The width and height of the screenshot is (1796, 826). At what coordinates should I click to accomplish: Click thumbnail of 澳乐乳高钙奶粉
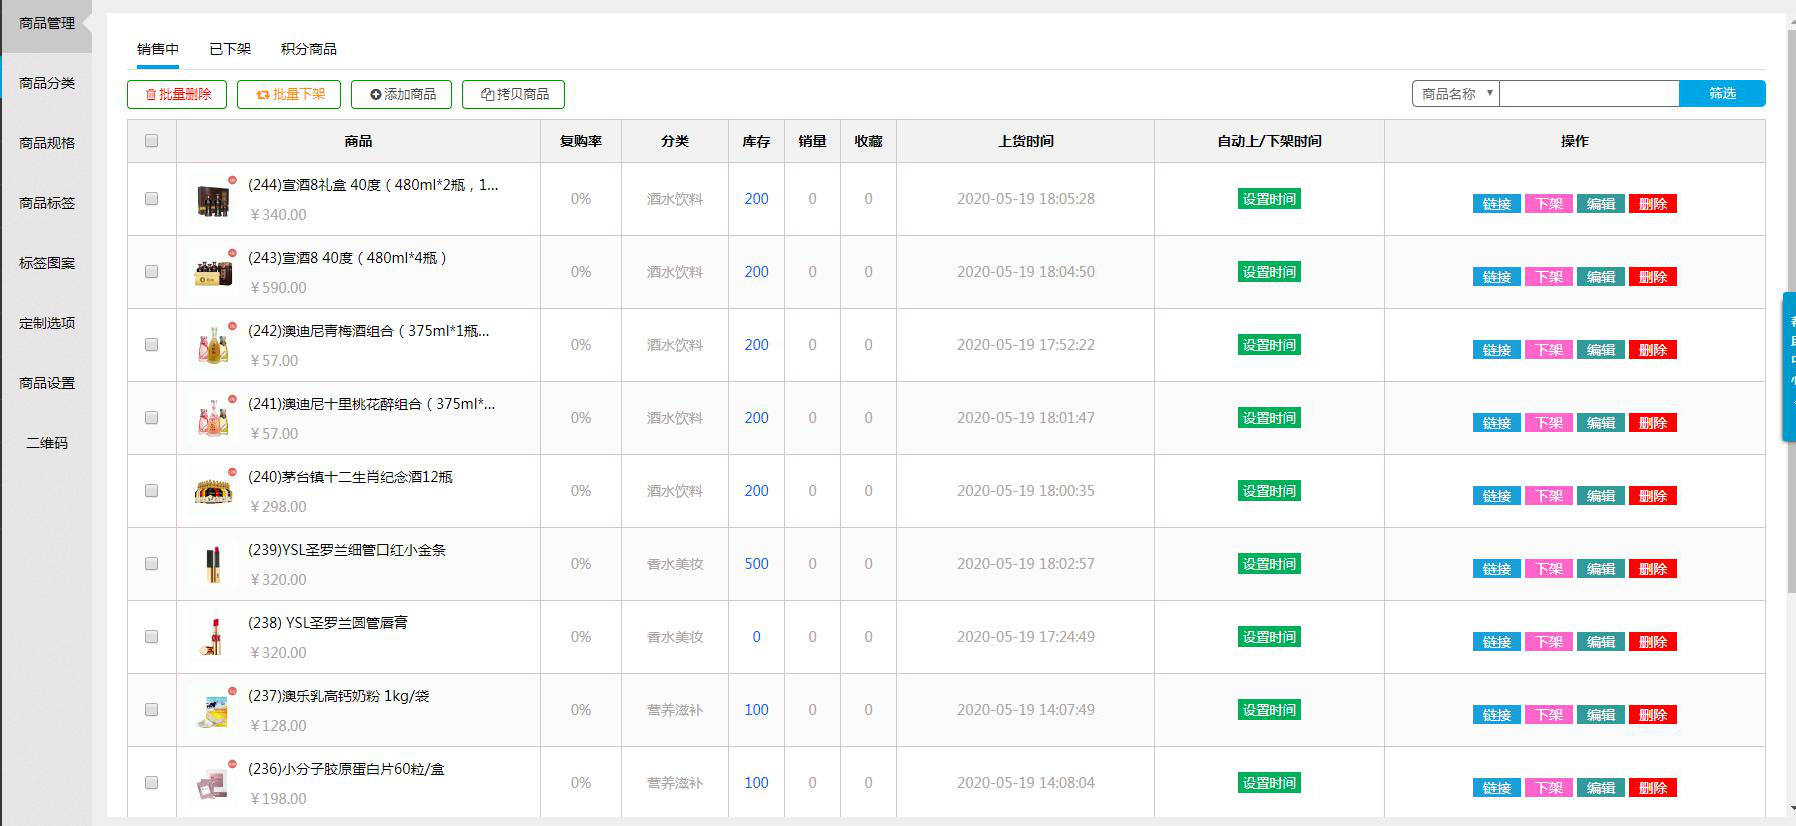213,710
